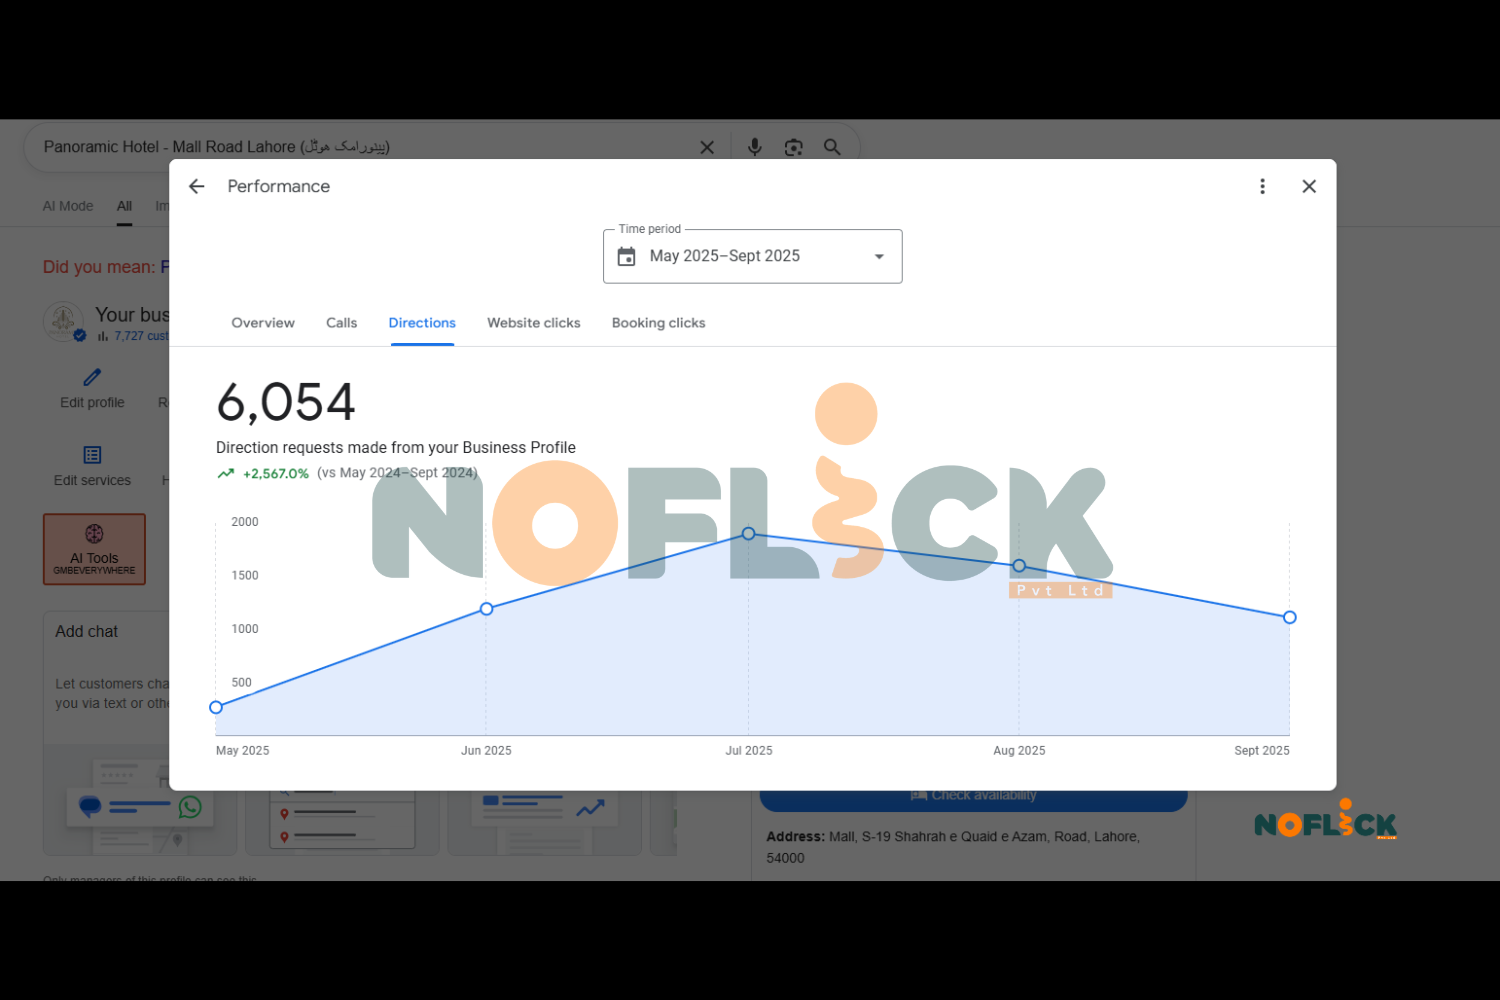1500x1000 pixels.
Task: Select the Aug 2025 data point
Action: [1019, 566]
